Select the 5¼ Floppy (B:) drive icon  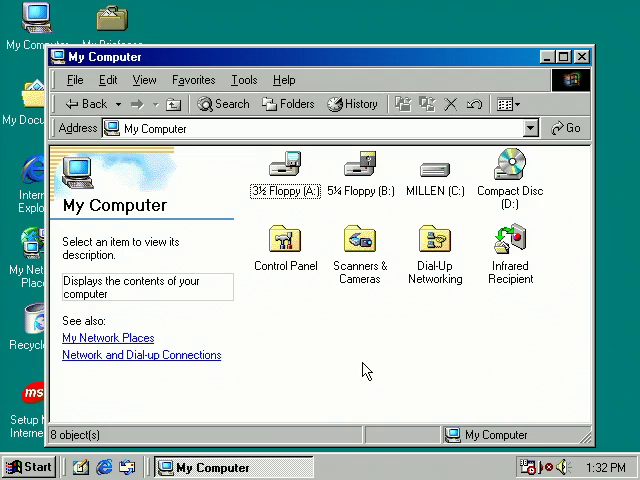point(360,164)
